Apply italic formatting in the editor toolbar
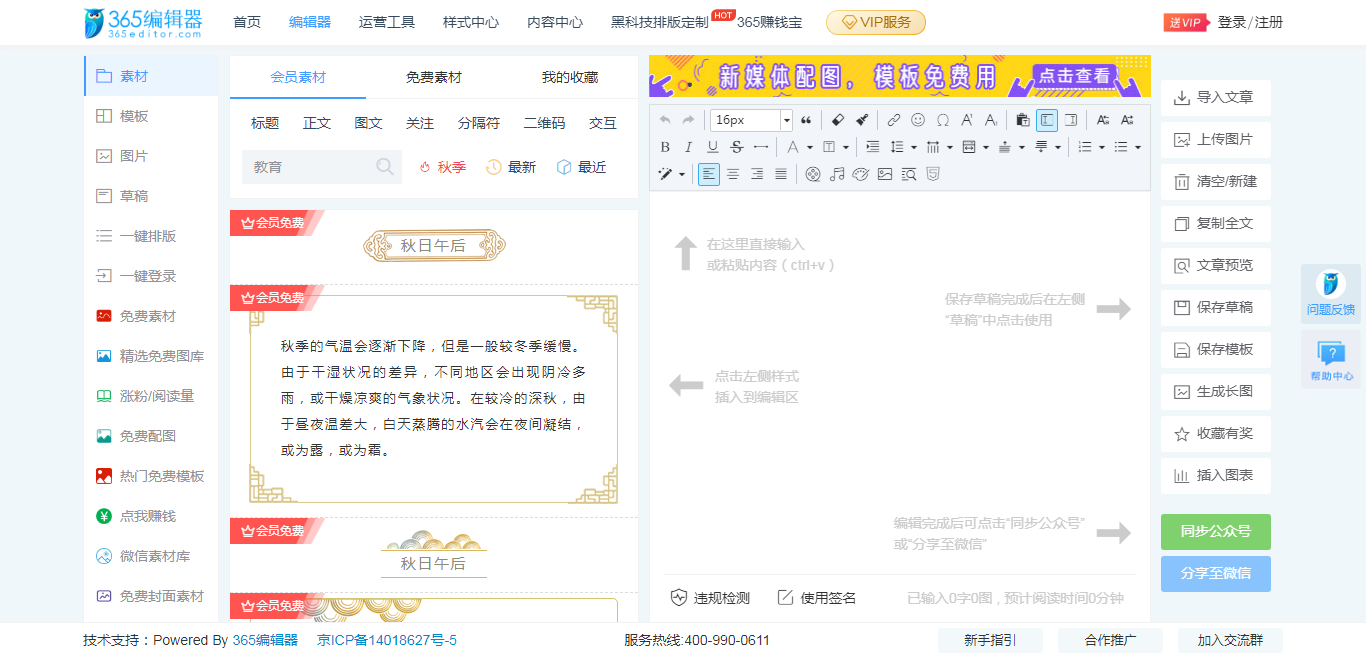Viewport: 1366px width, 657px height. (689, 147)
